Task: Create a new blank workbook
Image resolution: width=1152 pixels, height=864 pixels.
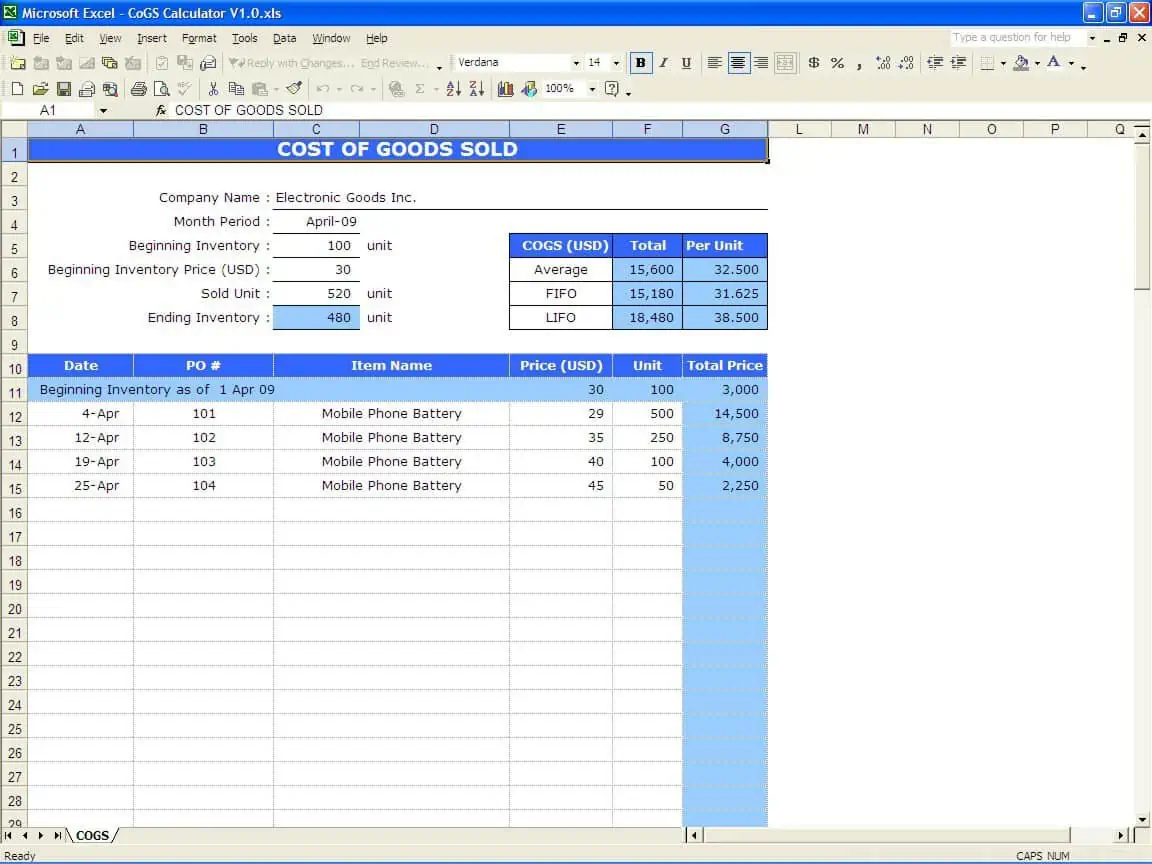Action: 17,89
